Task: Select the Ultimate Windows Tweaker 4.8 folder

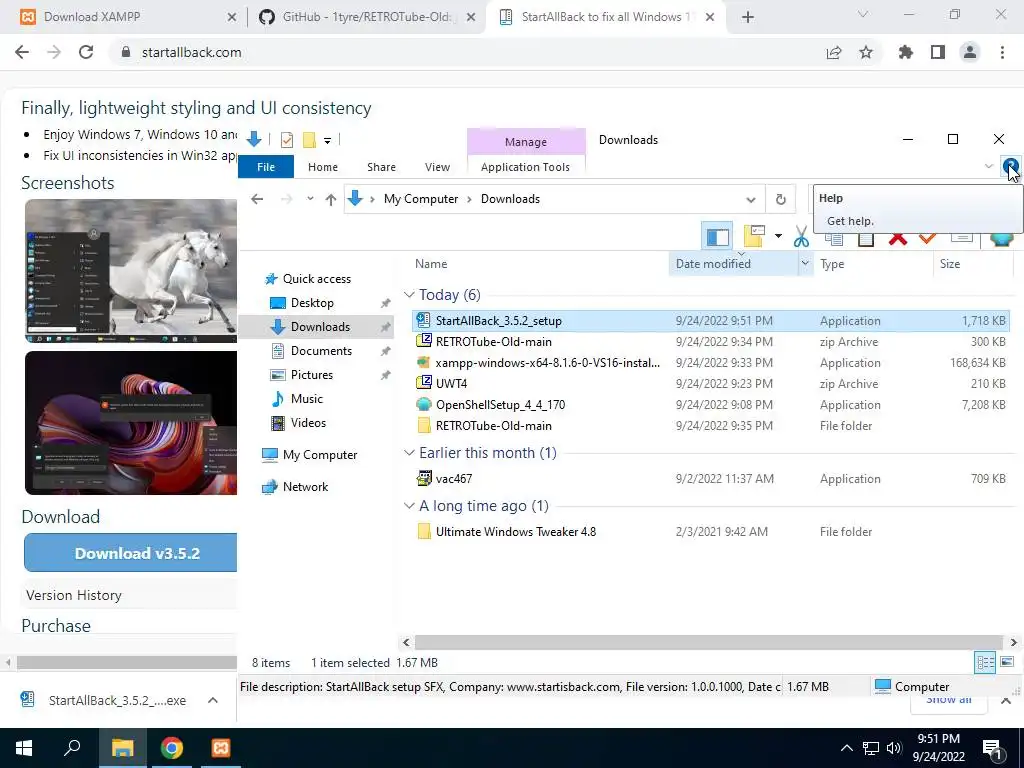Action: tap(711, 531)
